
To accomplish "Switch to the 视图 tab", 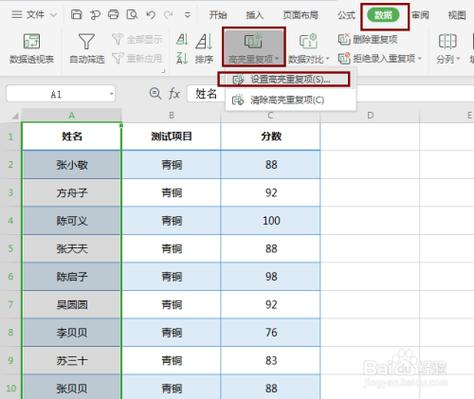I will [x=457, y=15].
